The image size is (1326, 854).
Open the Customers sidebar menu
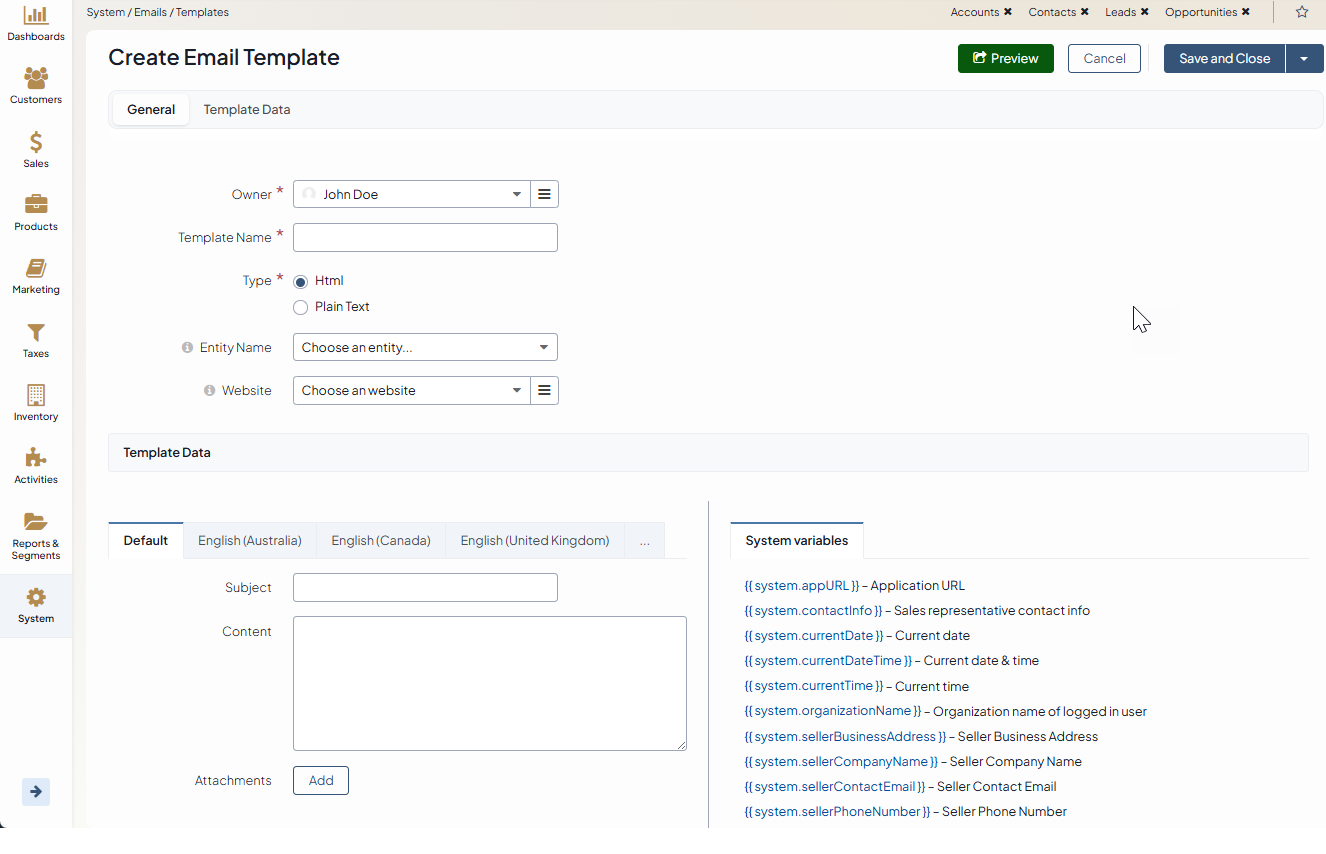point(36,78)
